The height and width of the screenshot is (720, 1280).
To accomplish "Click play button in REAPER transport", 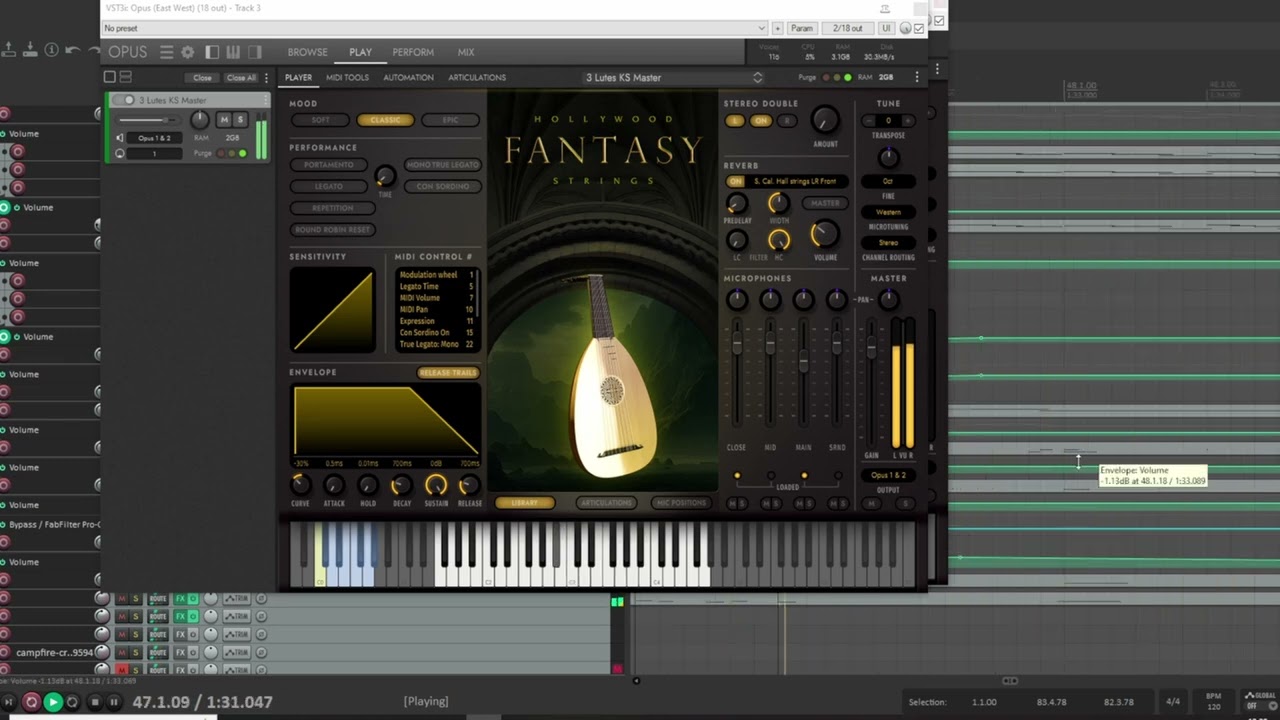I will (x=53, y=702).
